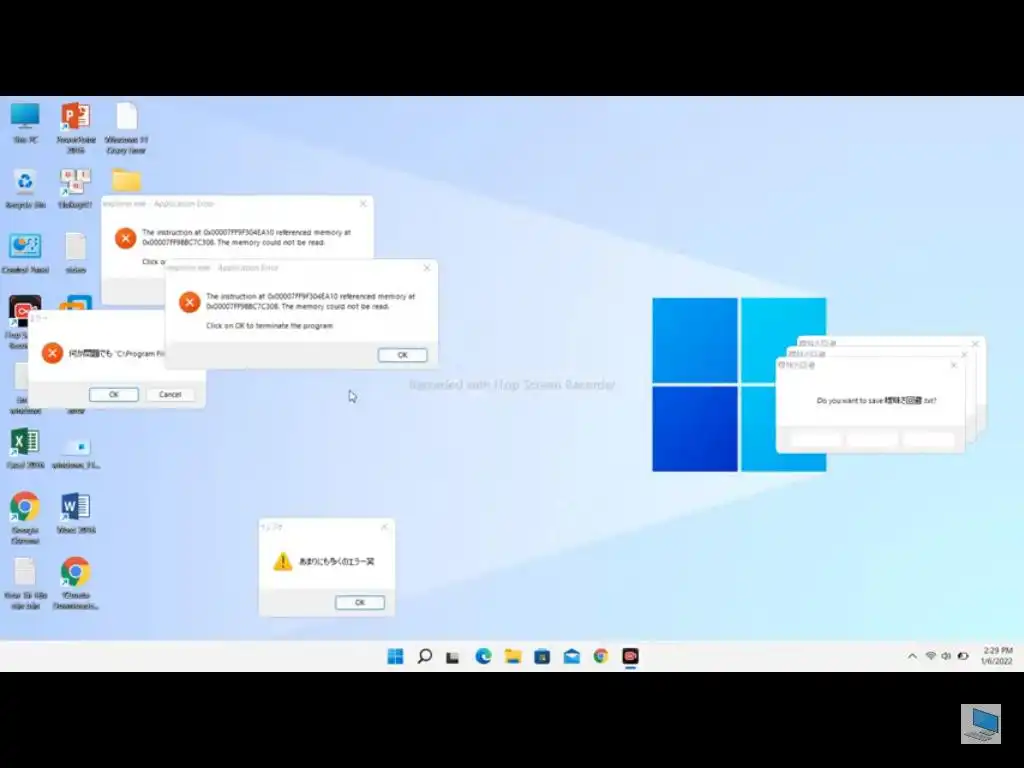Click OK in yellow warning dialog
The width and height of the screenshot is (1024, 768).
[x=360, y=602]
